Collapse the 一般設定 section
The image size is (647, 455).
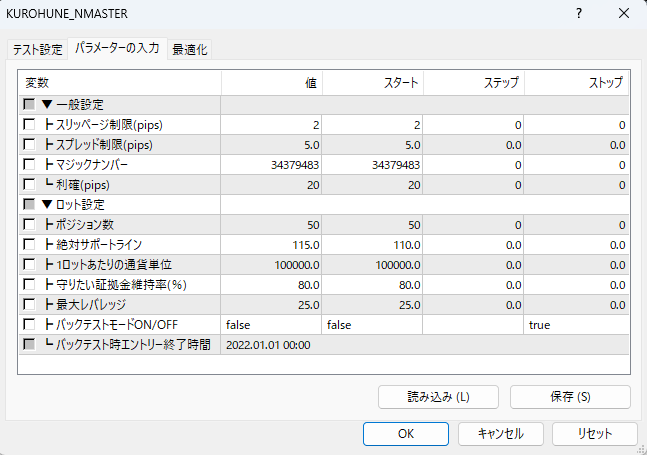coord(48,105)
